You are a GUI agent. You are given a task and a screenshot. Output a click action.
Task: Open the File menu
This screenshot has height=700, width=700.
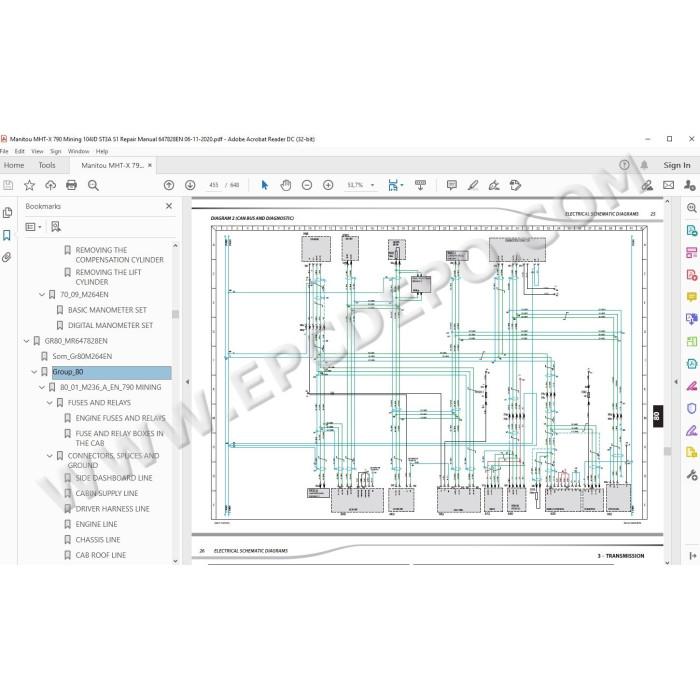pyautogui.click(x=4, y=151)
